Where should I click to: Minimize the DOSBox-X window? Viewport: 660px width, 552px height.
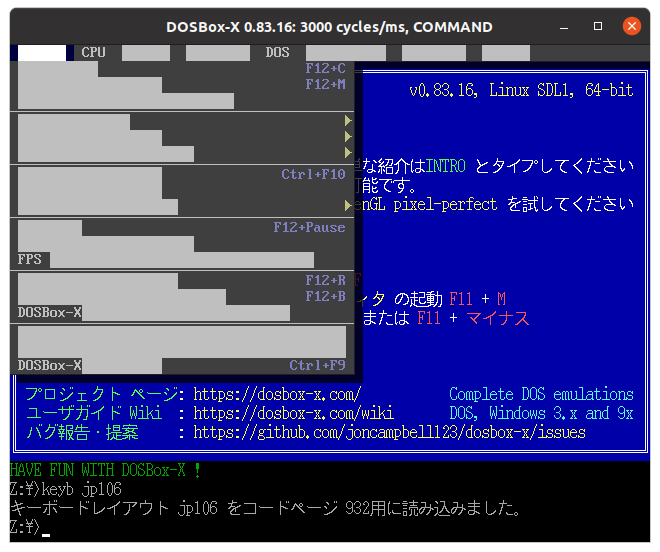[x=564, y=27]
